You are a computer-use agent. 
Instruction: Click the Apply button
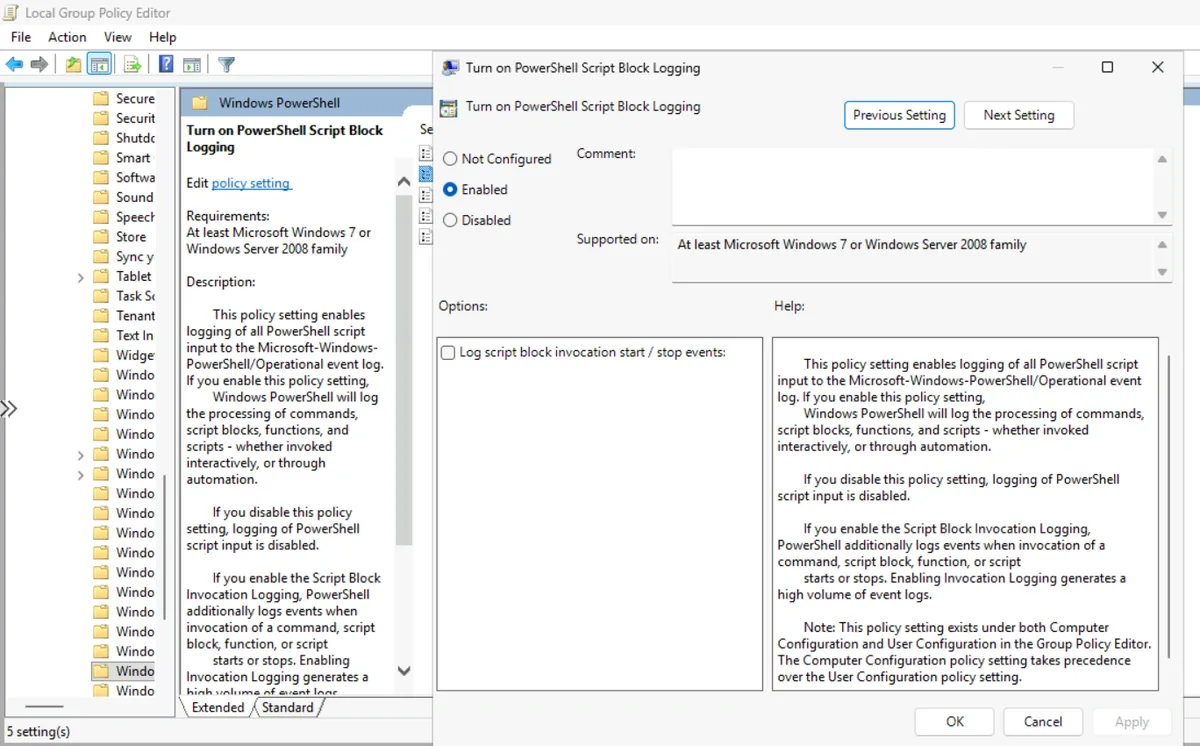coord(1132,721)
